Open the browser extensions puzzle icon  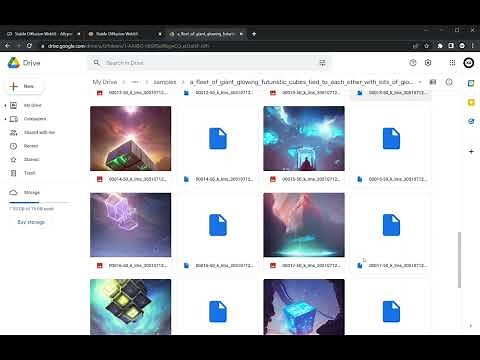click(x=440, y=46)
